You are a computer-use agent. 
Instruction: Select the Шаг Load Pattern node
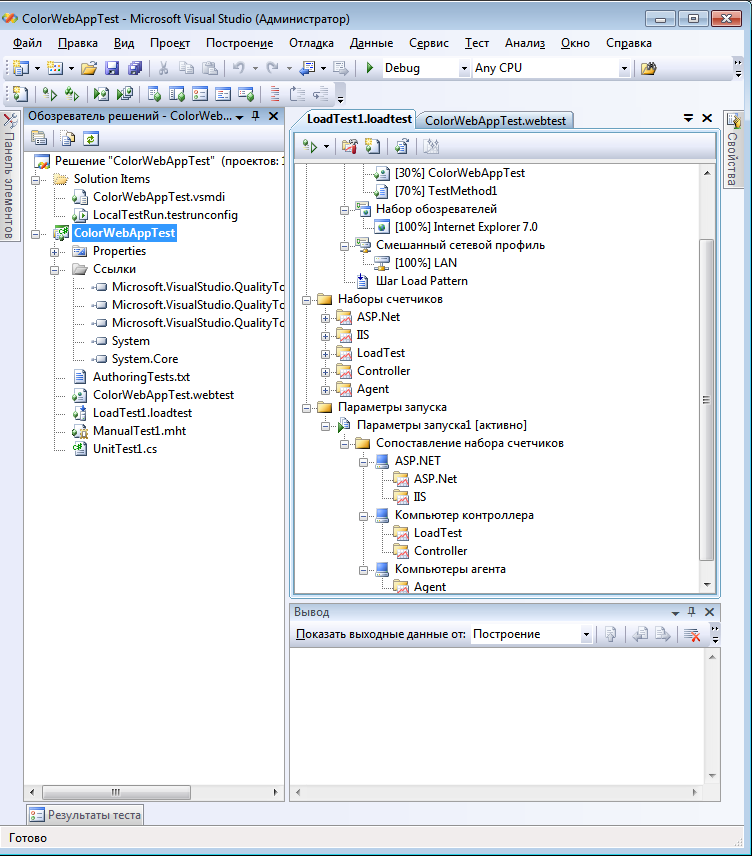[421, 281]
